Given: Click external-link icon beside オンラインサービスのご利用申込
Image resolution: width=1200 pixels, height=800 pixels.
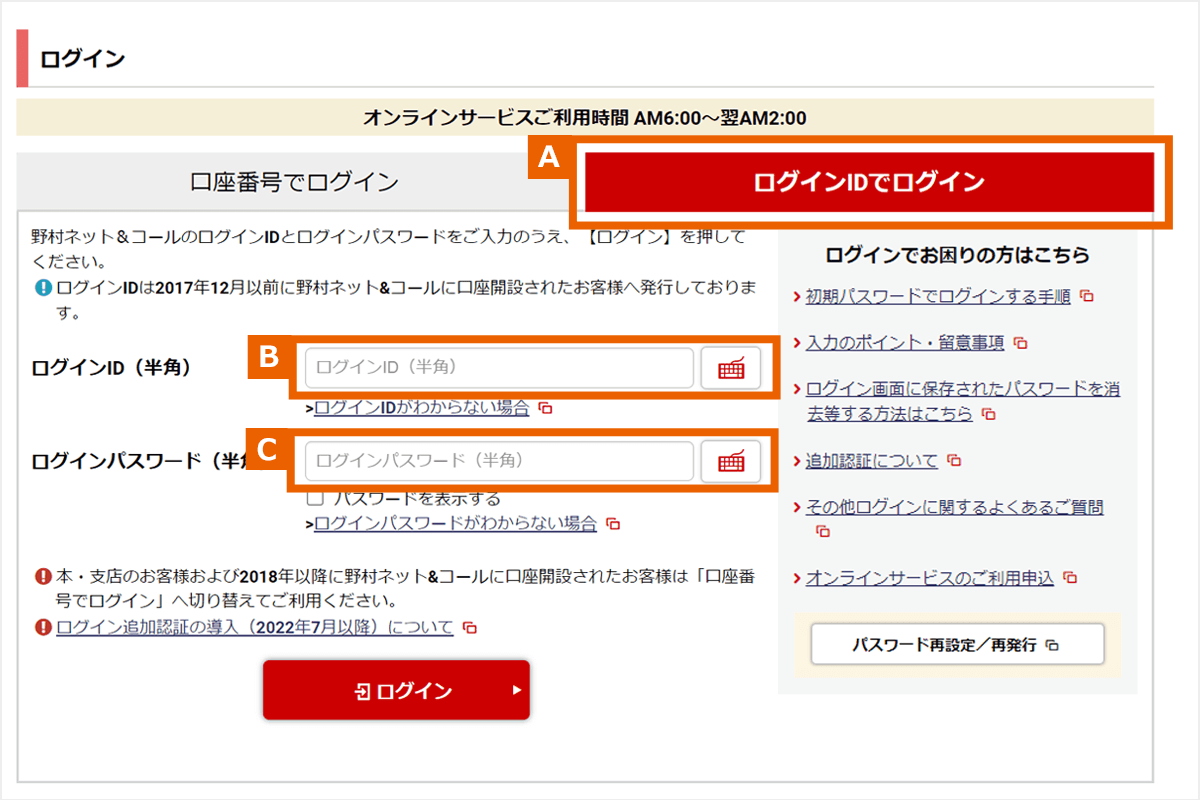Looking at the screenshot, I should [x=1070, y=578].
